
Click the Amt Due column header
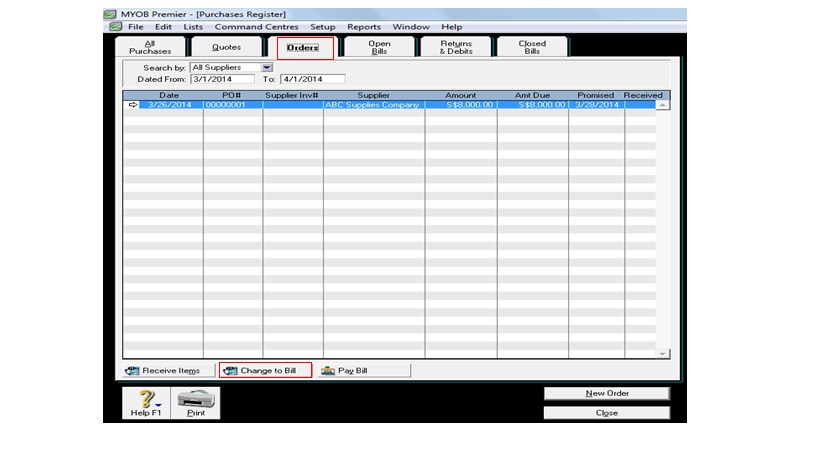(x=532, y=95)
